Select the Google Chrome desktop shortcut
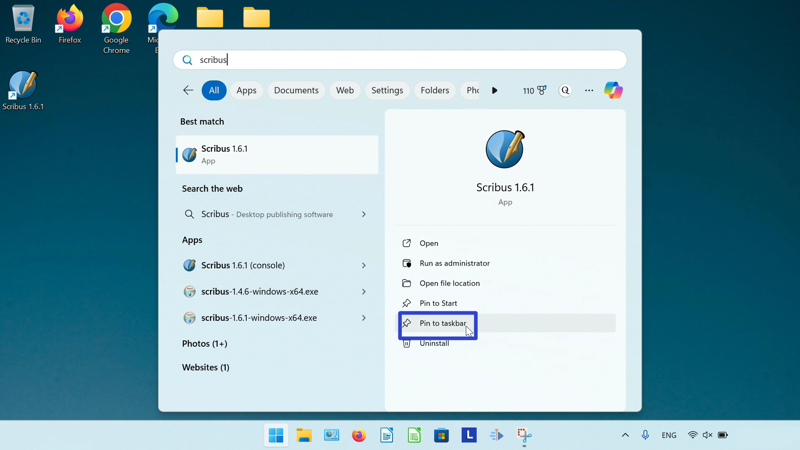 coord(116,29)
